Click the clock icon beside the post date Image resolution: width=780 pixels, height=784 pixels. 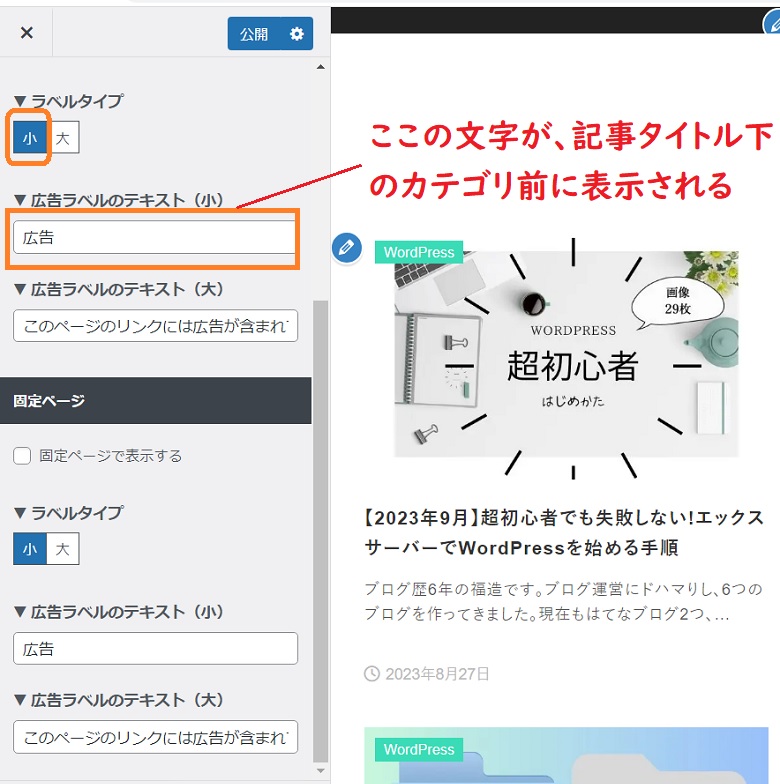pos(372,674)
